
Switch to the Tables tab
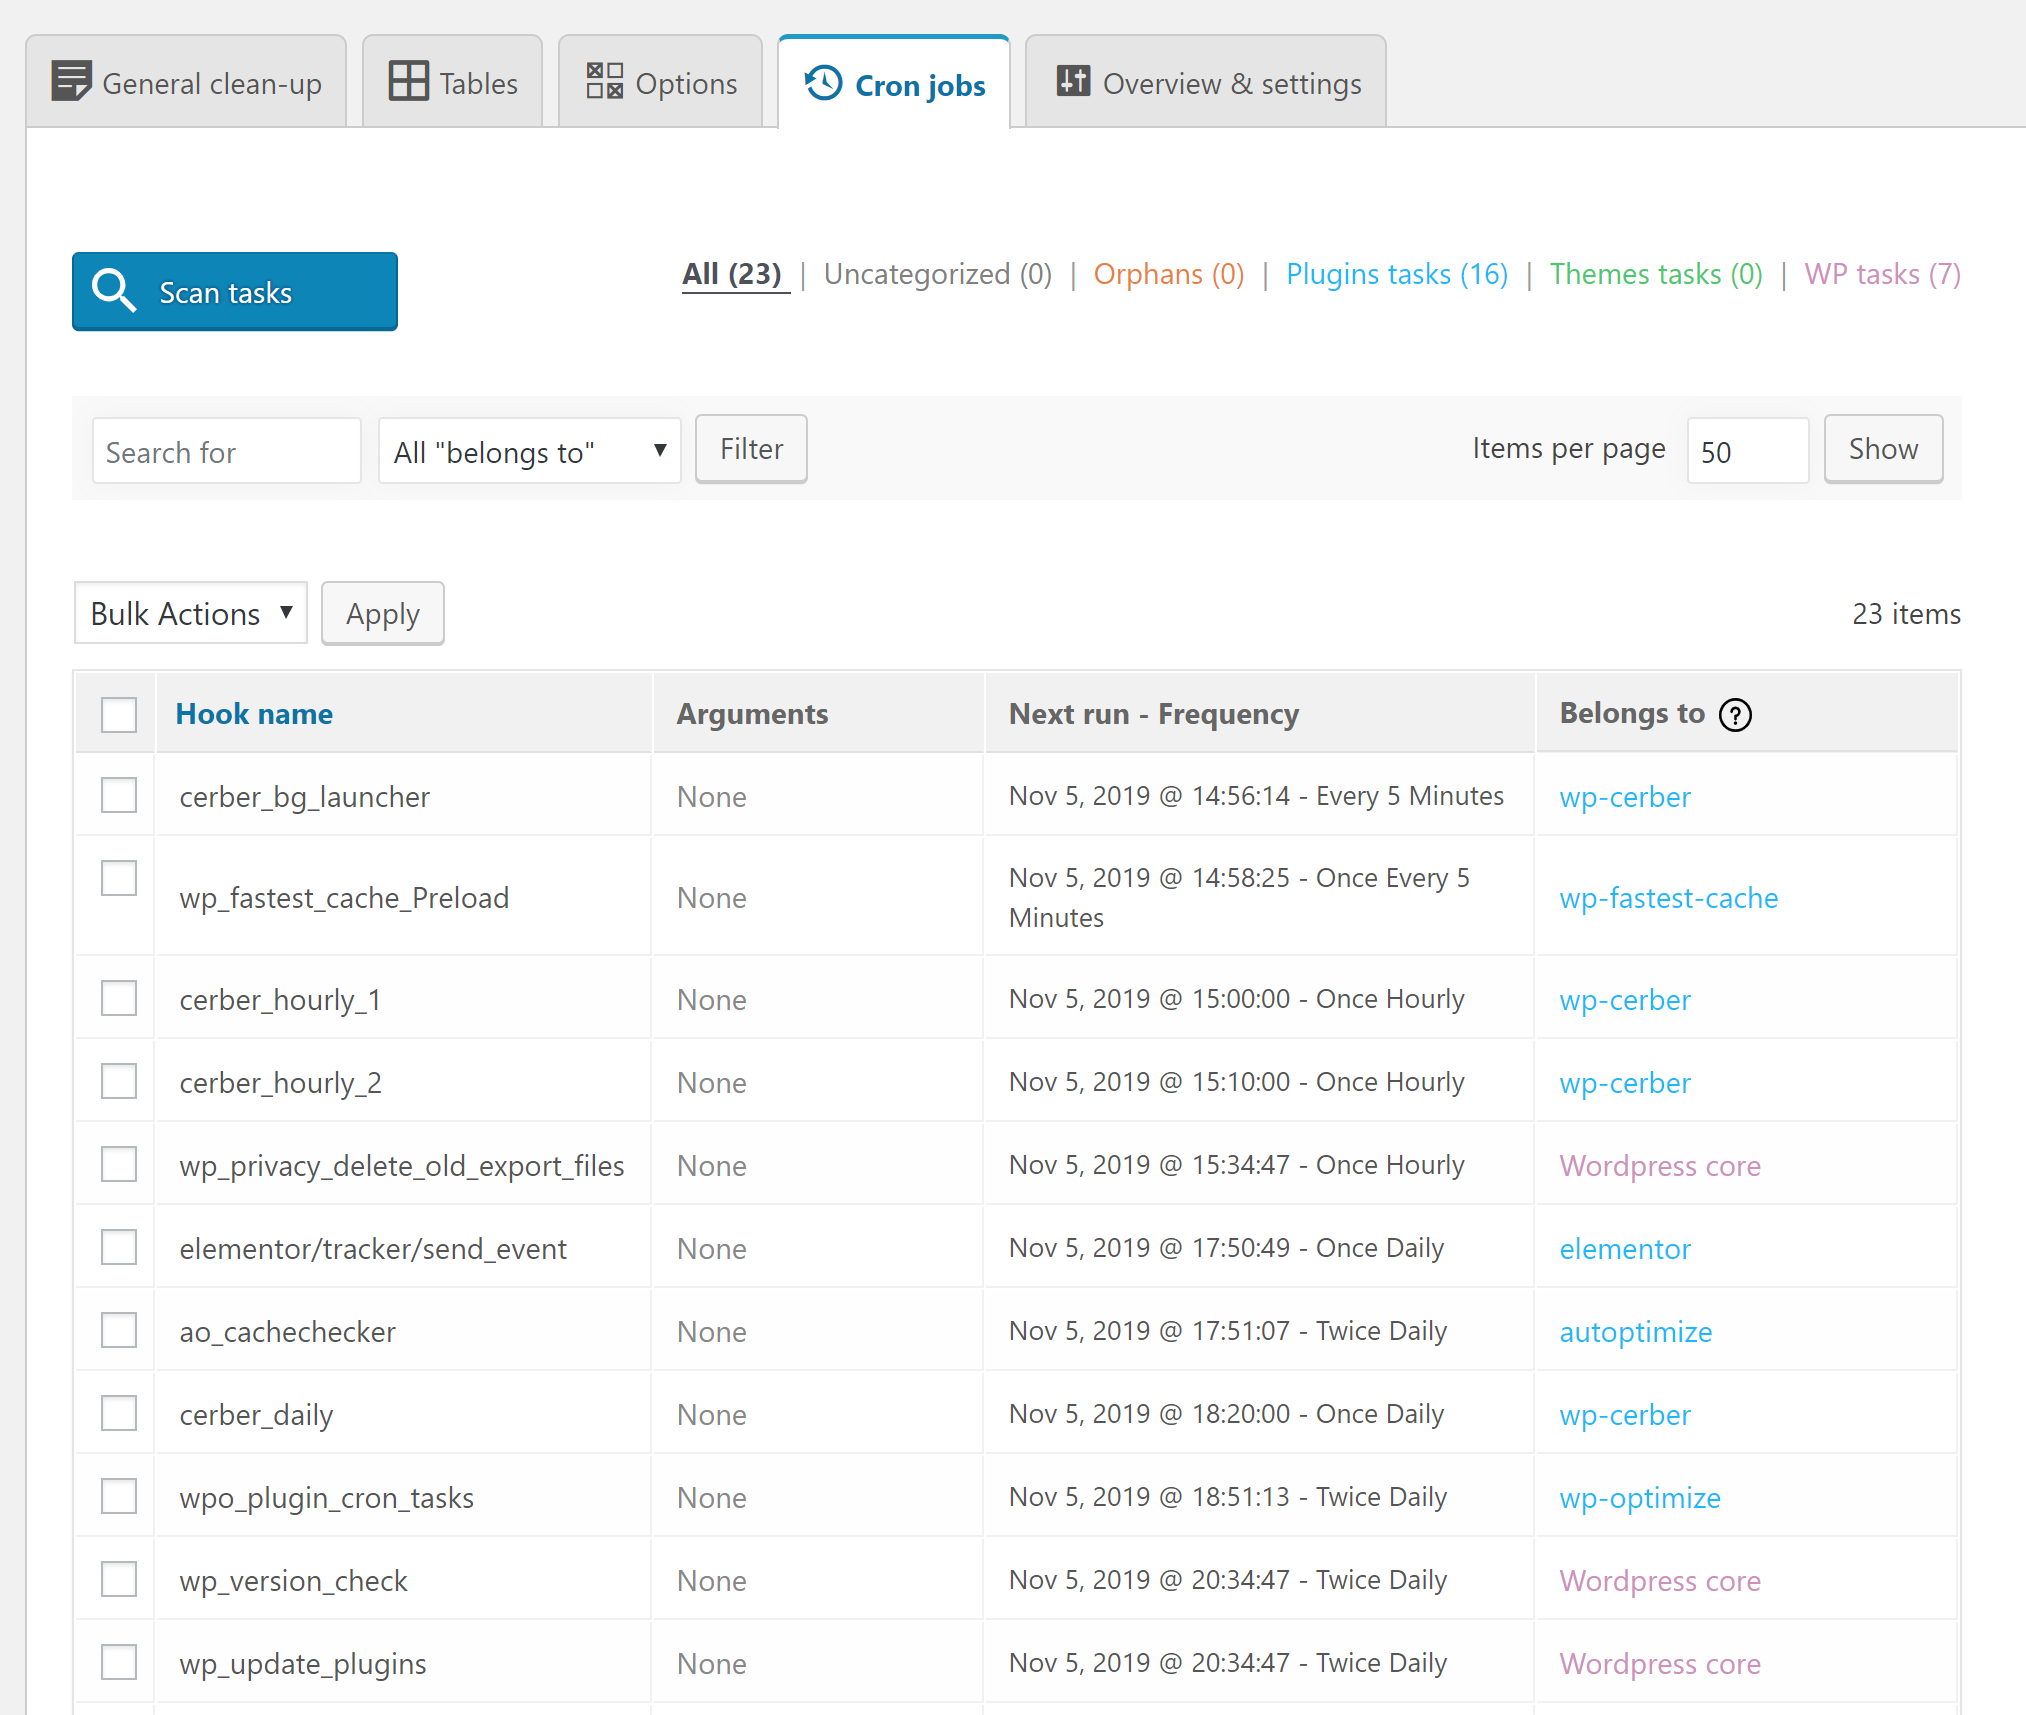(453, 83)
